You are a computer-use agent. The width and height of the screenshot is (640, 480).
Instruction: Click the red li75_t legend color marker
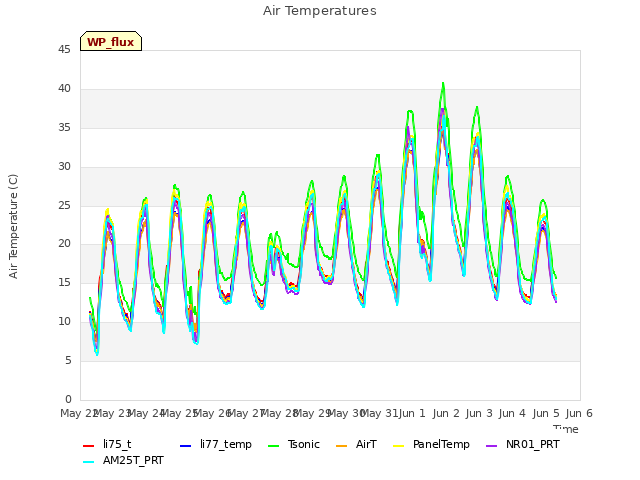[89, 446]
